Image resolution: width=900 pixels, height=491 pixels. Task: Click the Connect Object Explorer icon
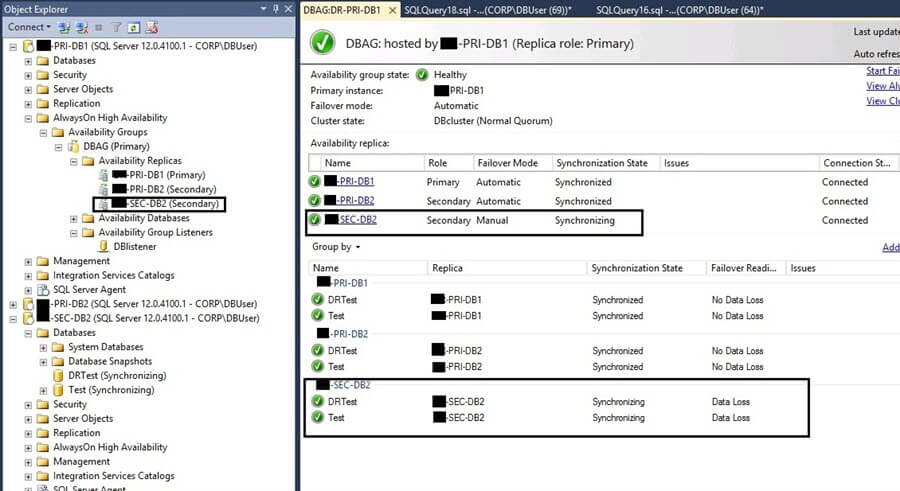tap(66, 27)
